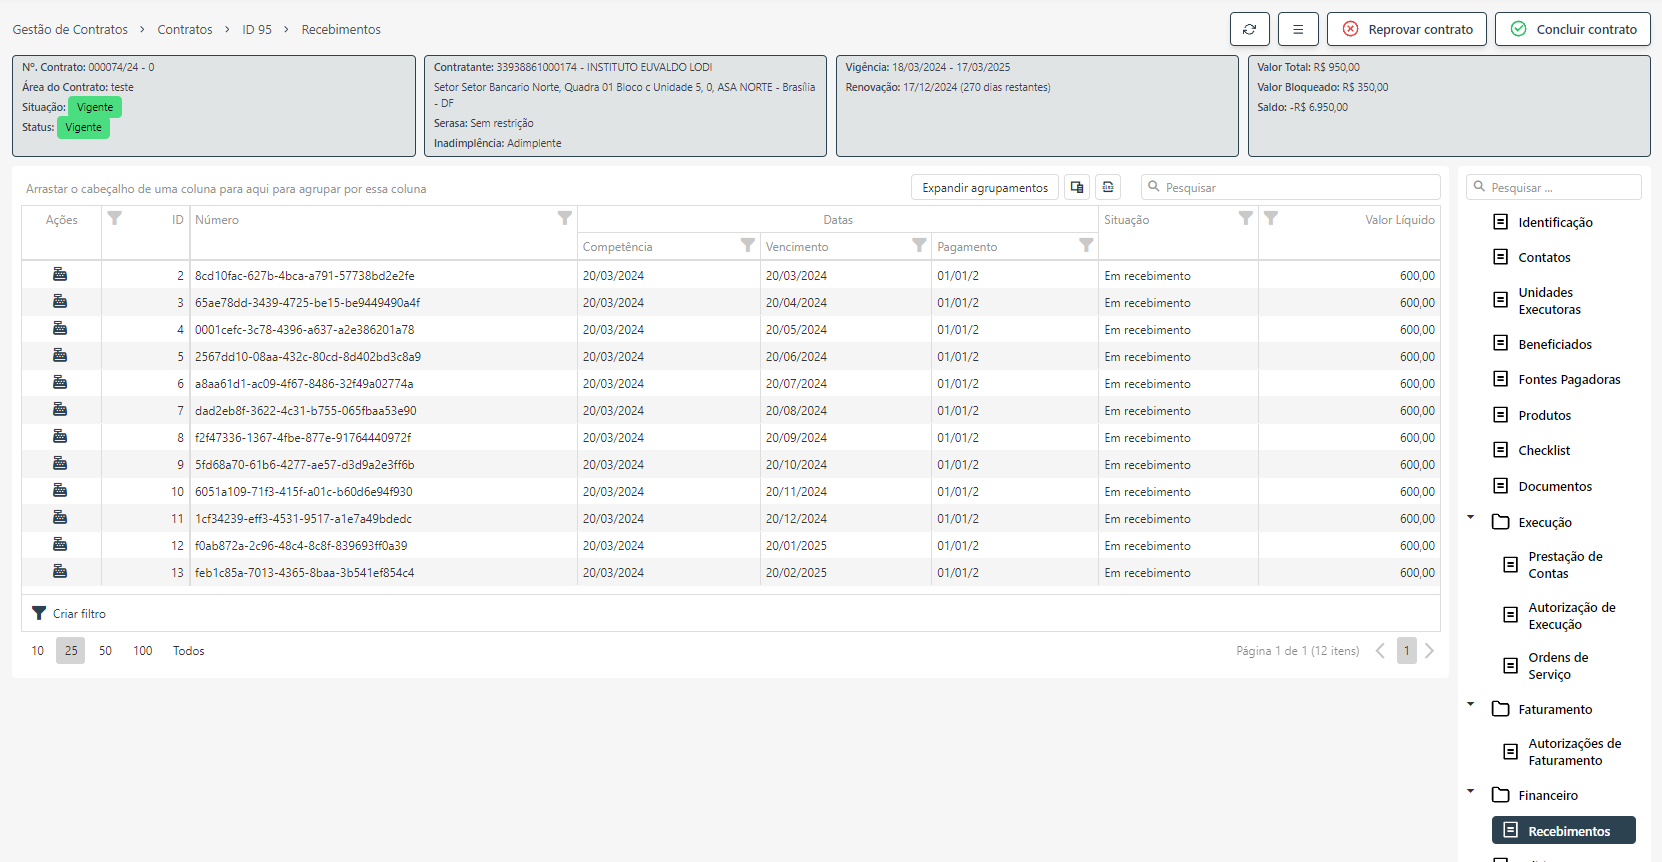Open the hamburger menu beside Reprovar contrato
The image size is (1662, 862).
tap(1298, 29)
